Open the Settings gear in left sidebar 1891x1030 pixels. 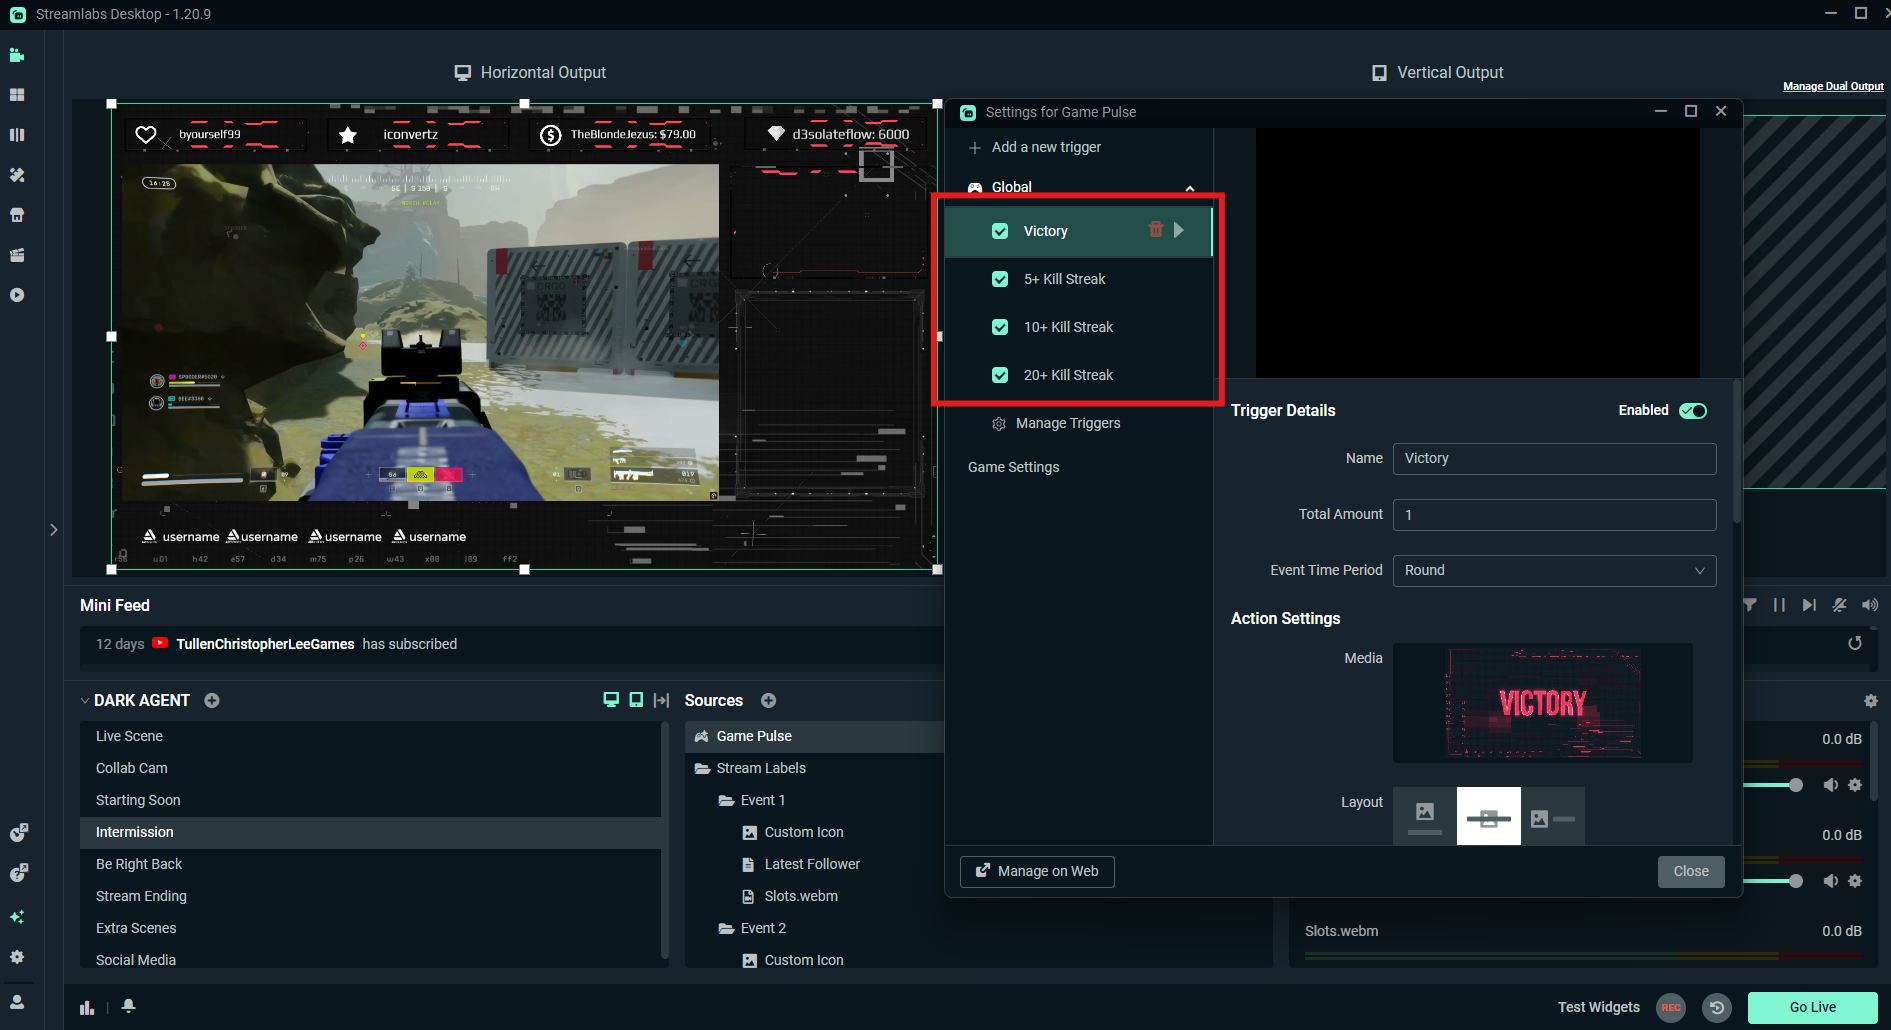17,957
